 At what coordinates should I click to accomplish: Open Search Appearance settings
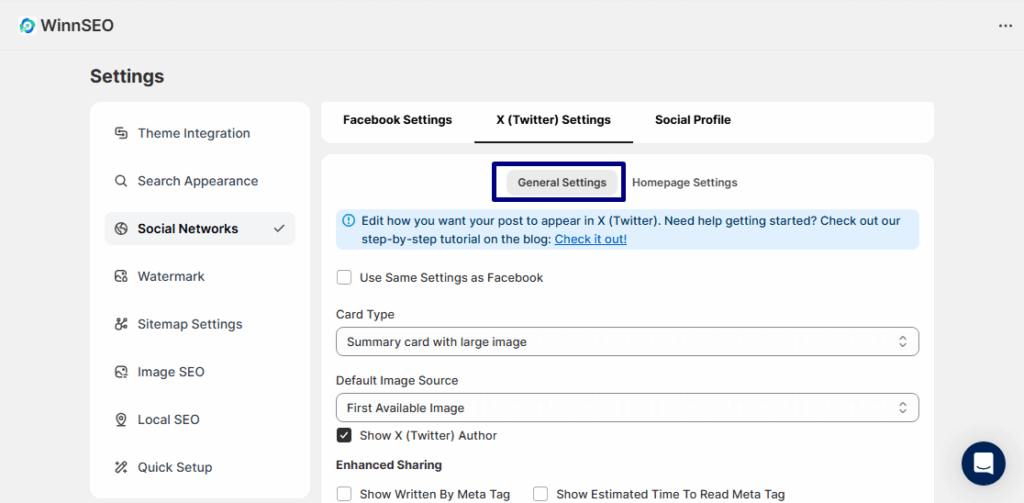[200, 181]
